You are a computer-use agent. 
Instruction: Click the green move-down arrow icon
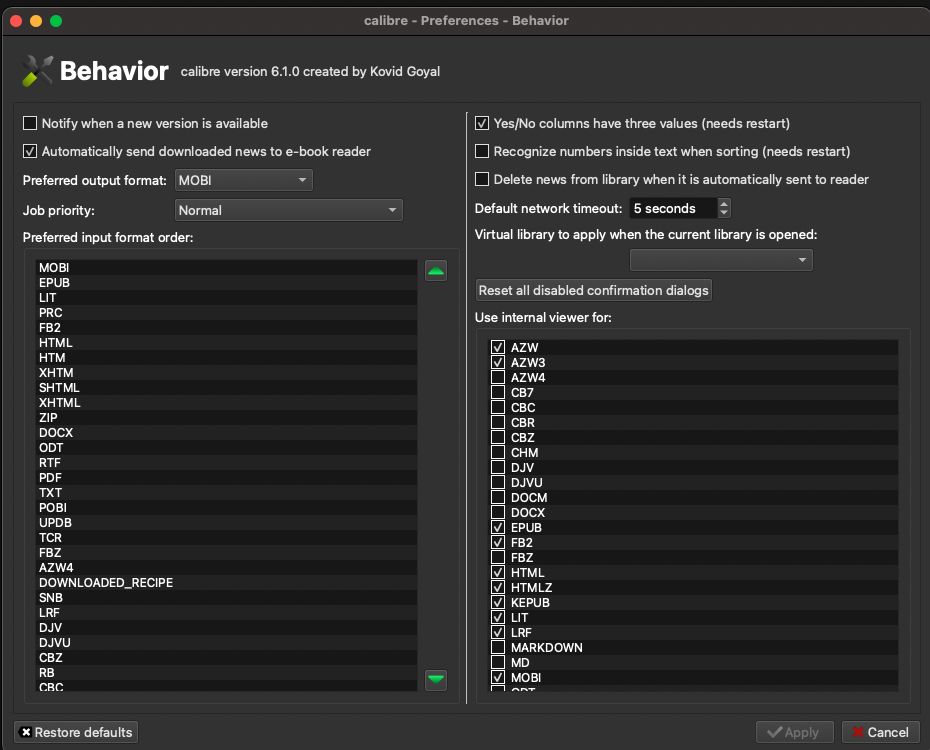436,680
